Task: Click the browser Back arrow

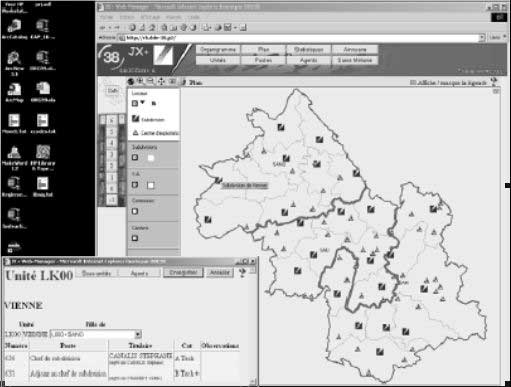Action: pyautogui.click(x=103, y=27)
